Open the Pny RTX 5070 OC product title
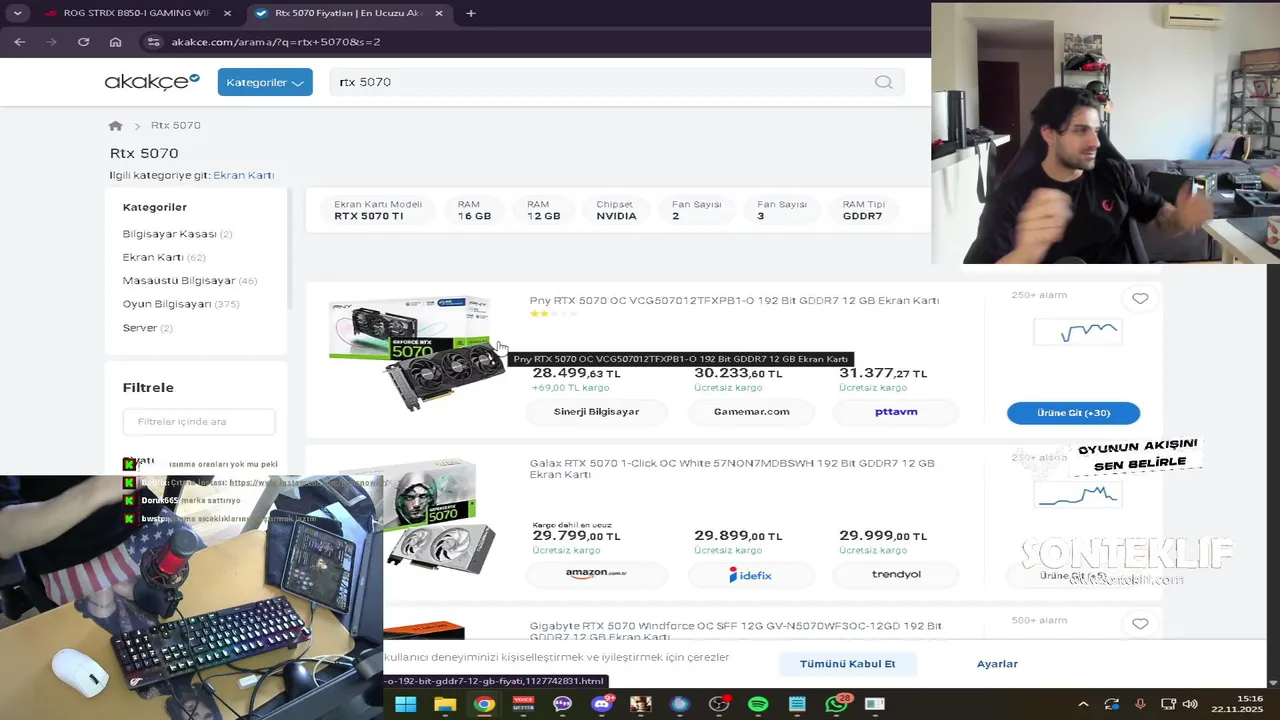This screenshot has width=1280, height=720. coord(734,300)
